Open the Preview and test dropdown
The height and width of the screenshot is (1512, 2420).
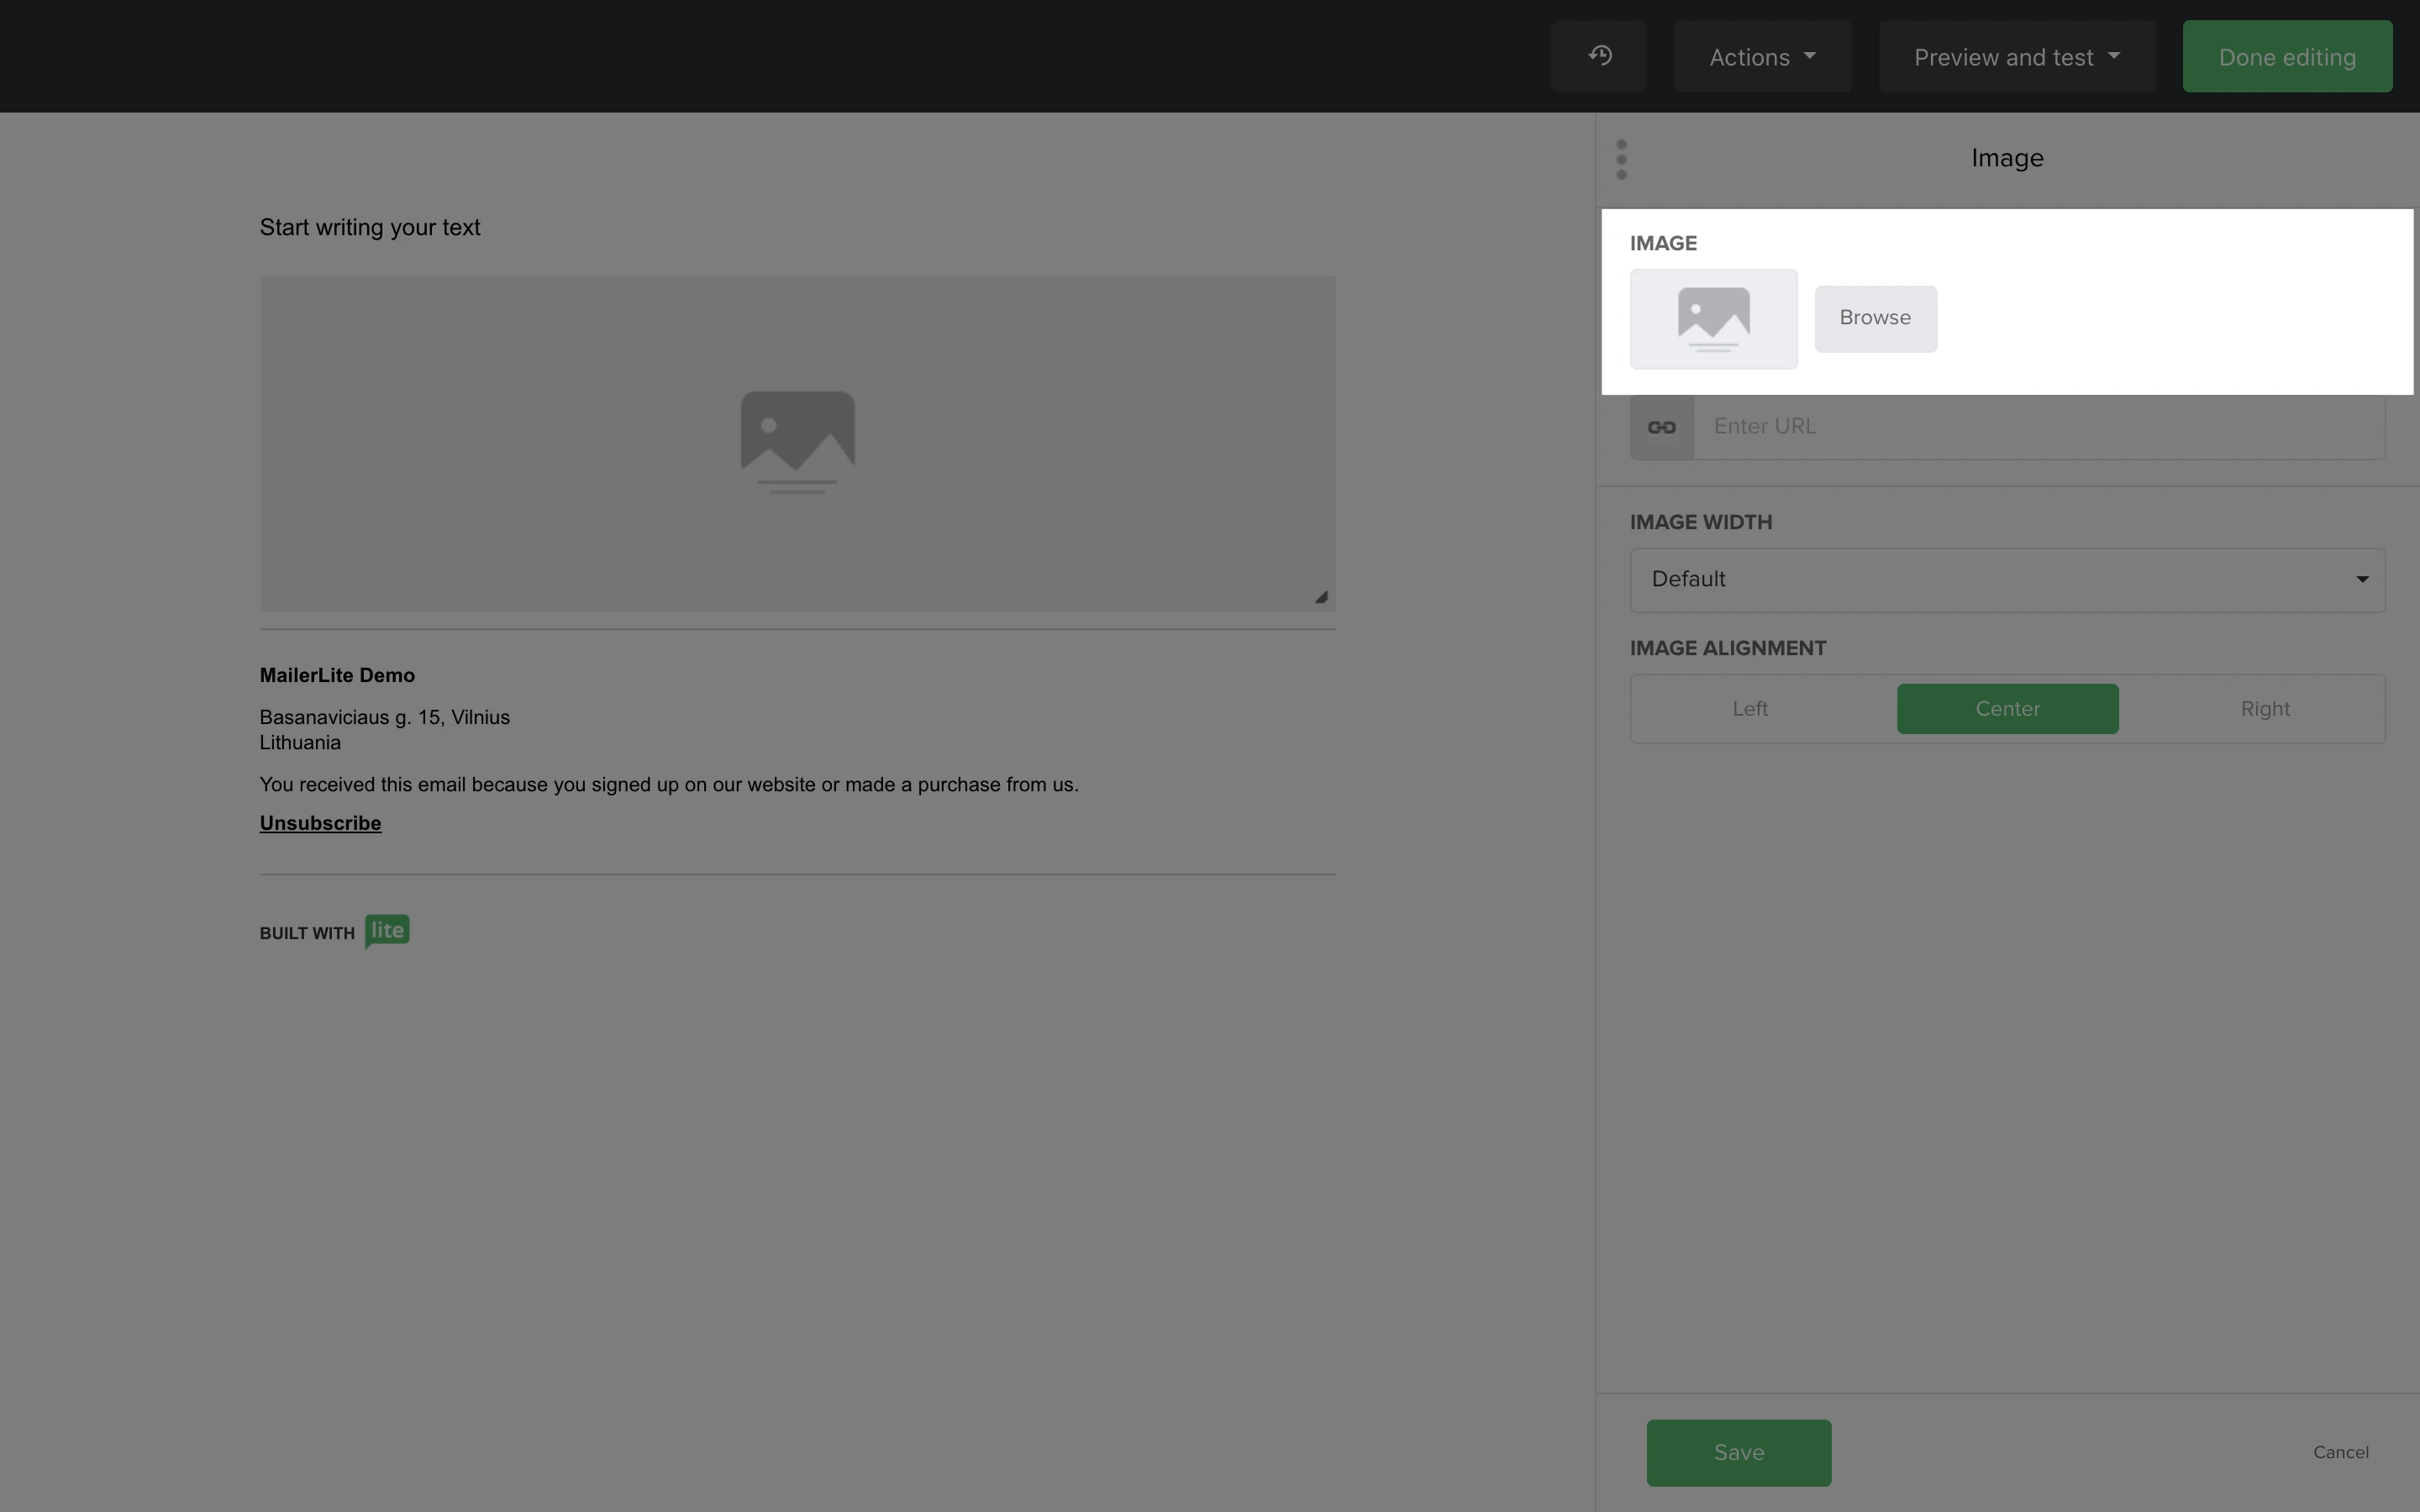(x=2016, y=57)
